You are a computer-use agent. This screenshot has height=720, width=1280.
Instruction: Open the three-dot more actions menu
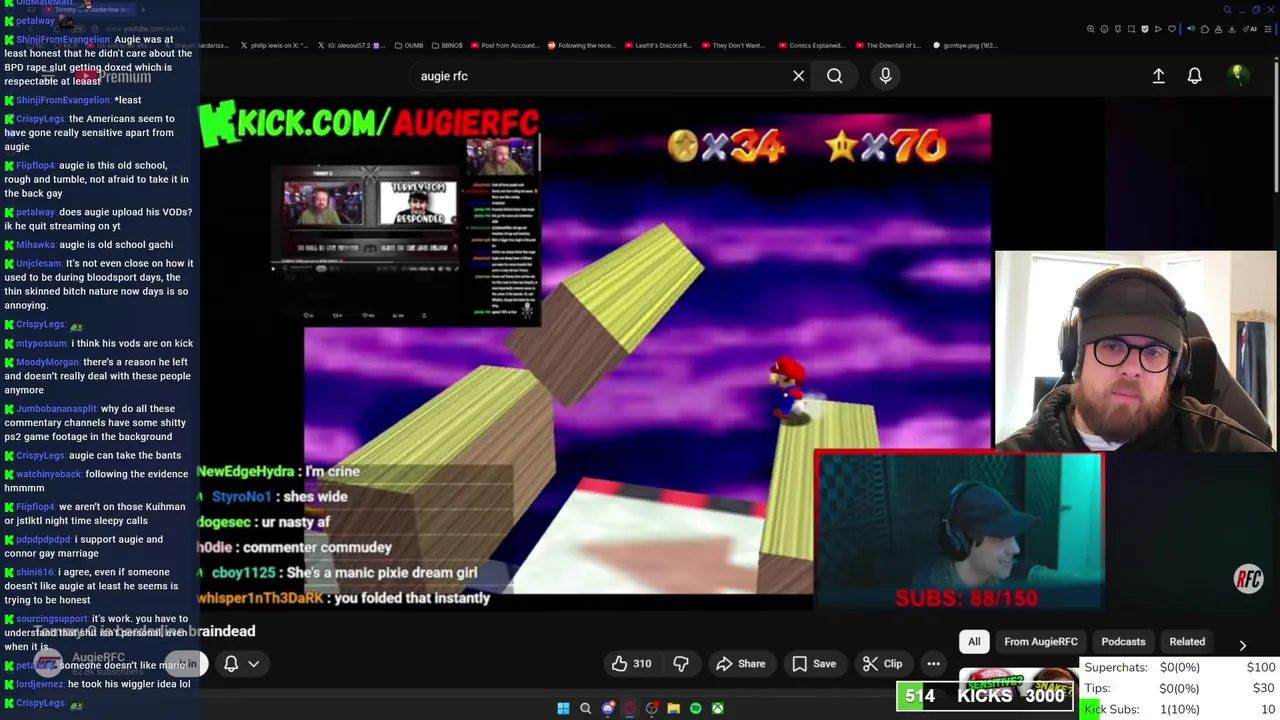pos(933,664)
